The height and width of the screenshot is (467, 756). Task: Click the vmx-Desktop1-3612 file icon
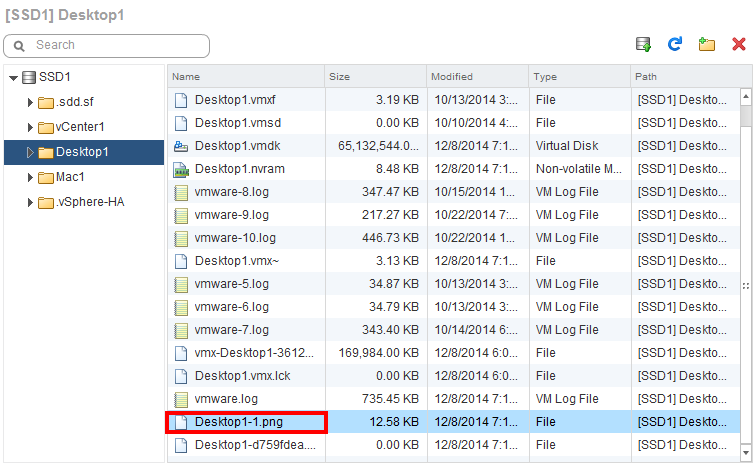point(181,353)
